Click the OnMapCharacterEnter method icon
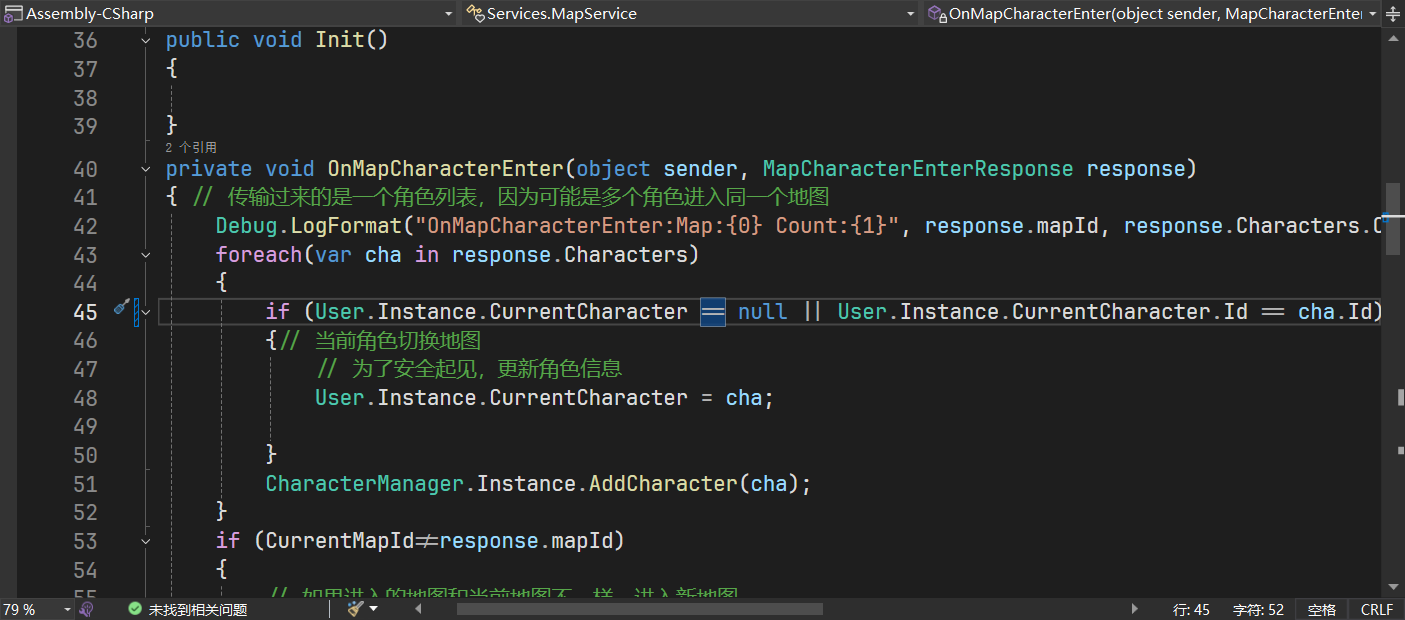The width and height of the screenshot is (1405, 620). pyautogui.click(x=936, y=14)
